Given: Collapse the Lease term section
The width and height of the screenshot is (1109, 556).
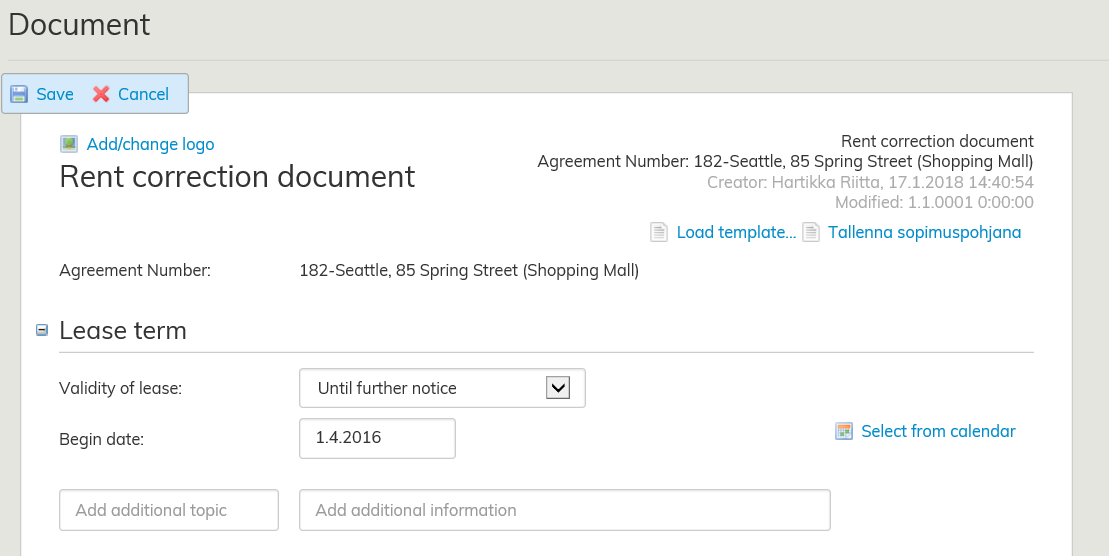Looking at the screenshot, I should click(x=42, y=330).
